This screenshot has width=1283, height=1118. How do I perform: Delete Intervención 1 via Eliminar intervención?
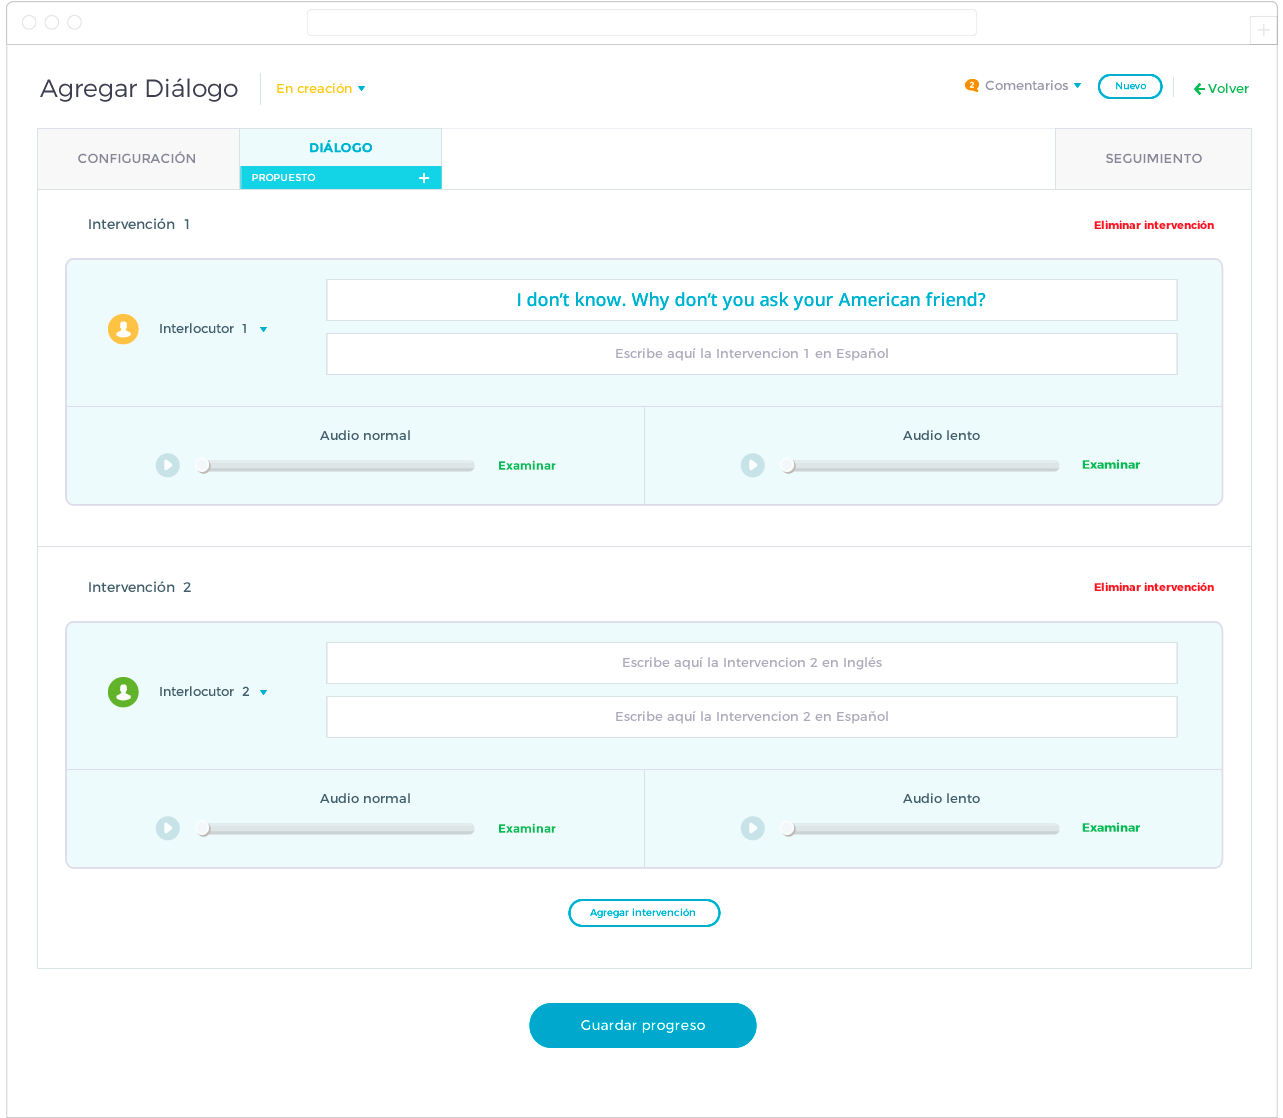click(1153, 225)
